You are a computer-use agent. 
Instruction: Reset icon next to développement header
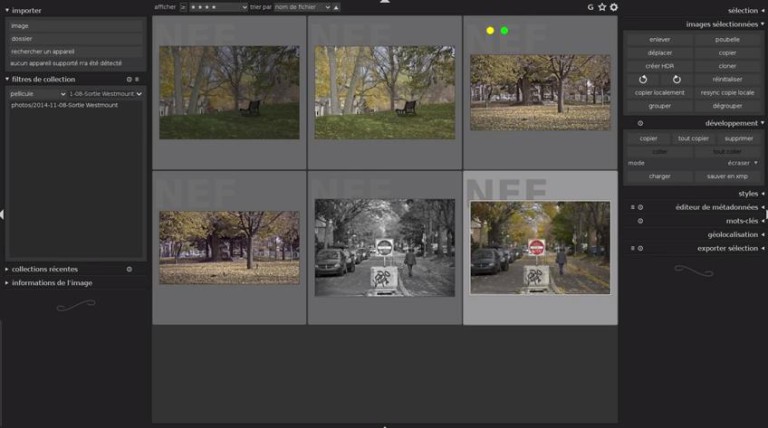point(640,123)
